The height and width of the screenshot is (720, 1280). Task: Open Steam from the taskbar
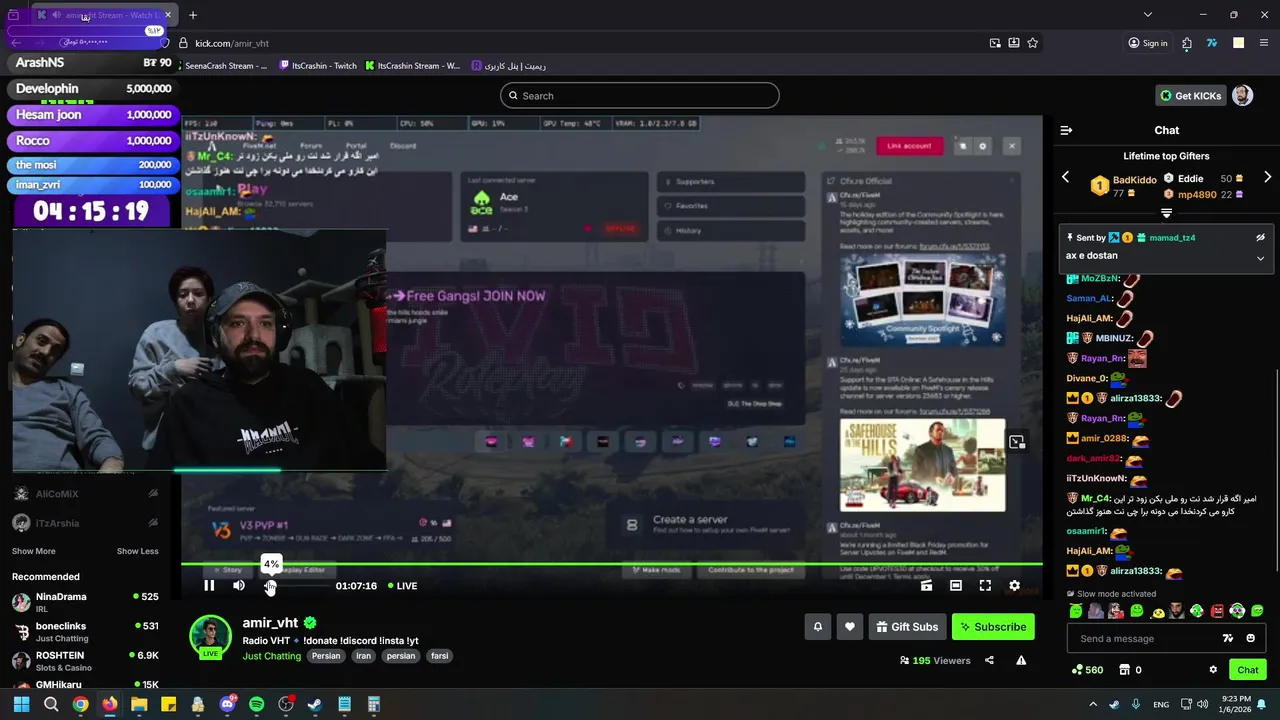(314, 704)
